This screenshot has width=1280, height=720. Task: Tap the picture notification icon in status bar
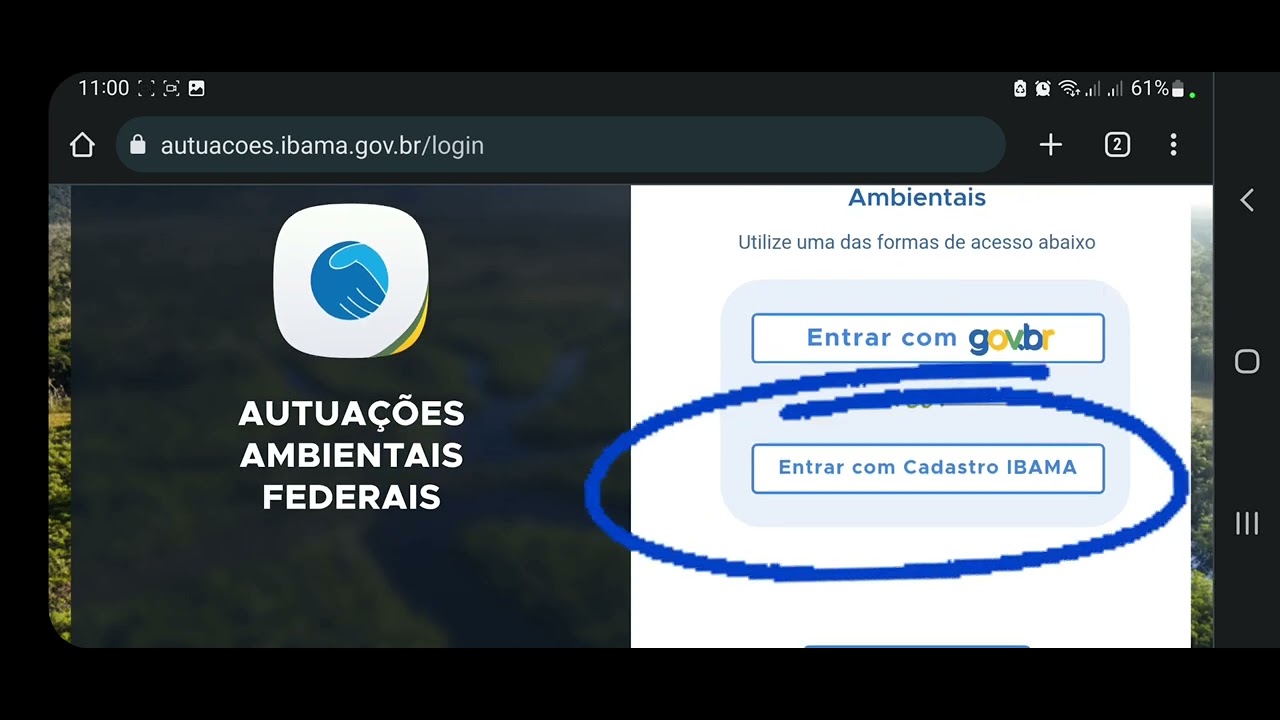pos(196,88)
